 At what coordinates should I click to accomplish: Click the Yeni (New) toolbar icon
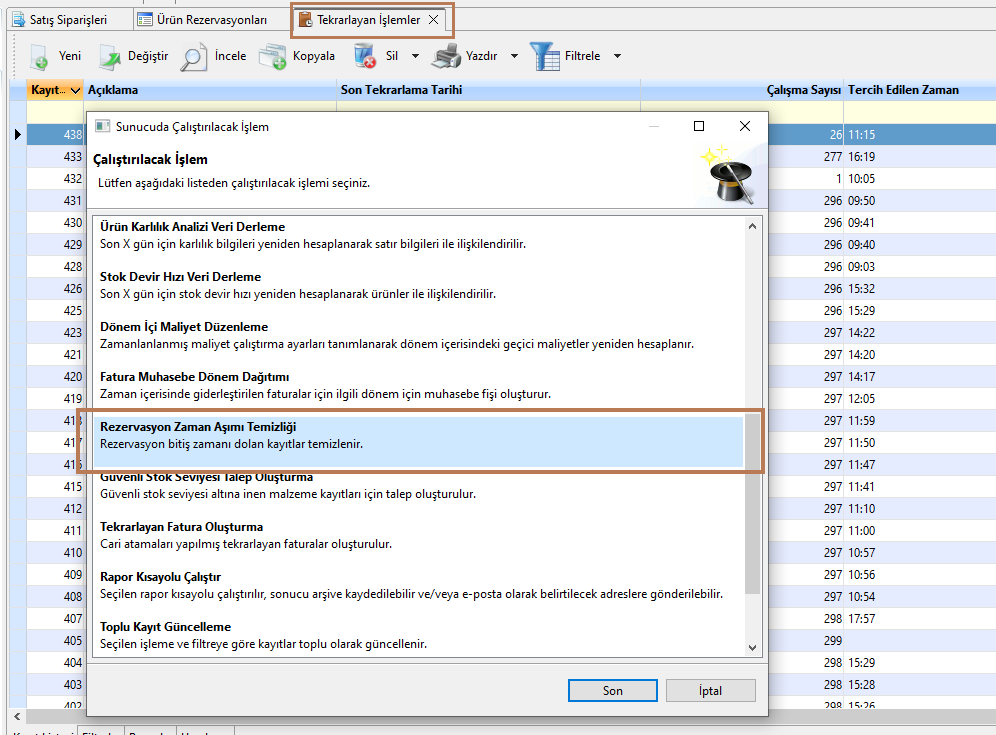coord(39,57)
